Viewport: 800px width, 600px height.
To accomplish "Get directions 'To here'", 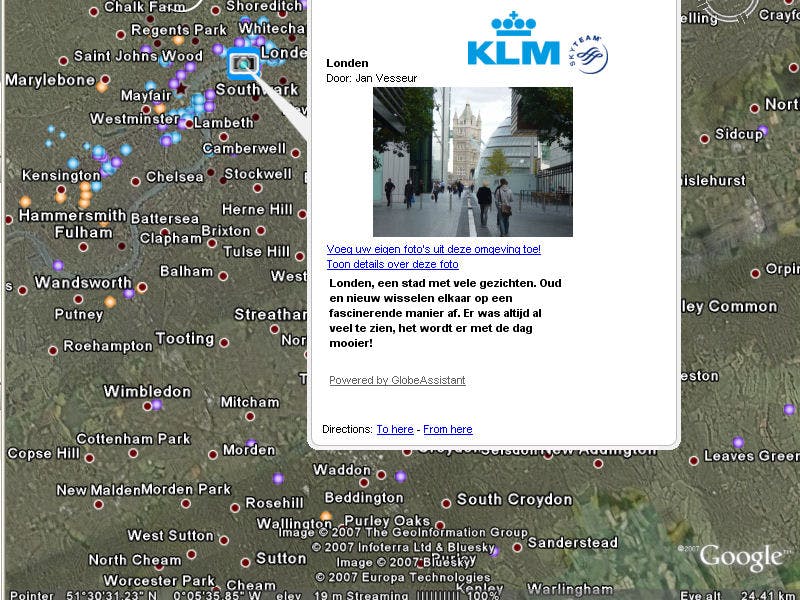I will 395,429.
